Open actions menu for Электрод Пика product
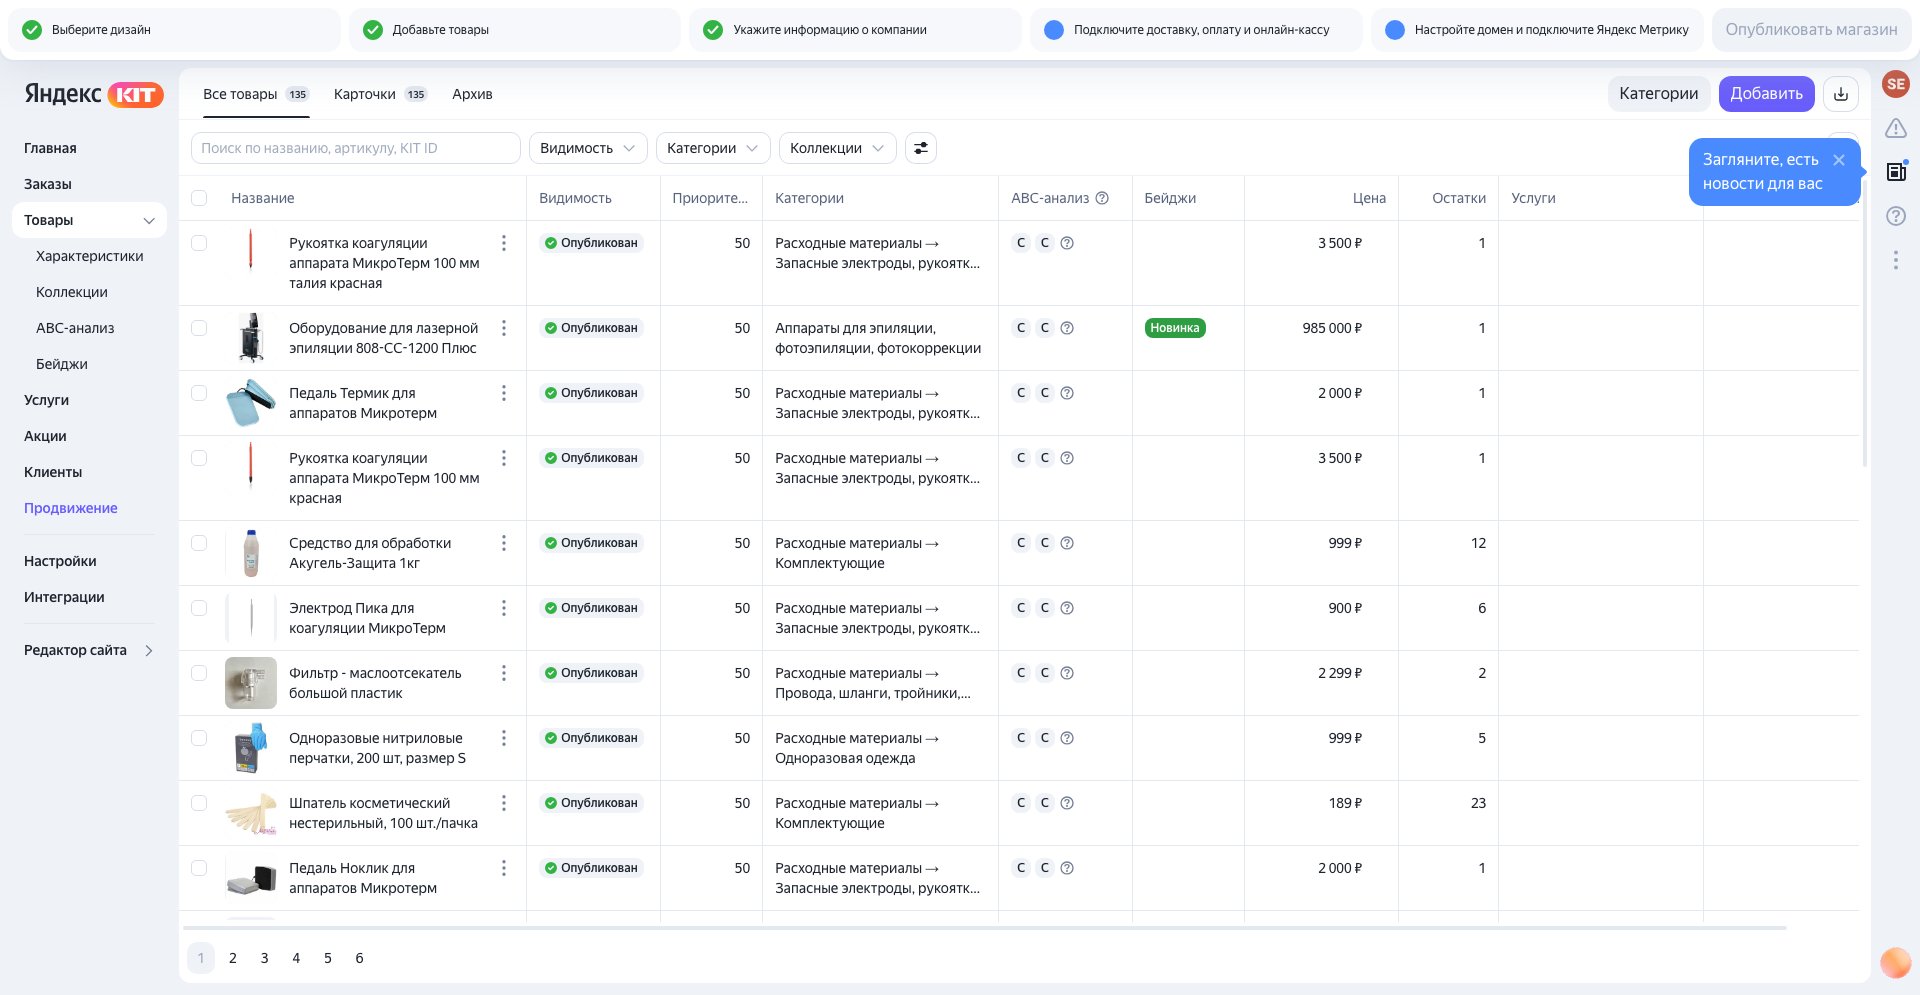 point(504,608)
